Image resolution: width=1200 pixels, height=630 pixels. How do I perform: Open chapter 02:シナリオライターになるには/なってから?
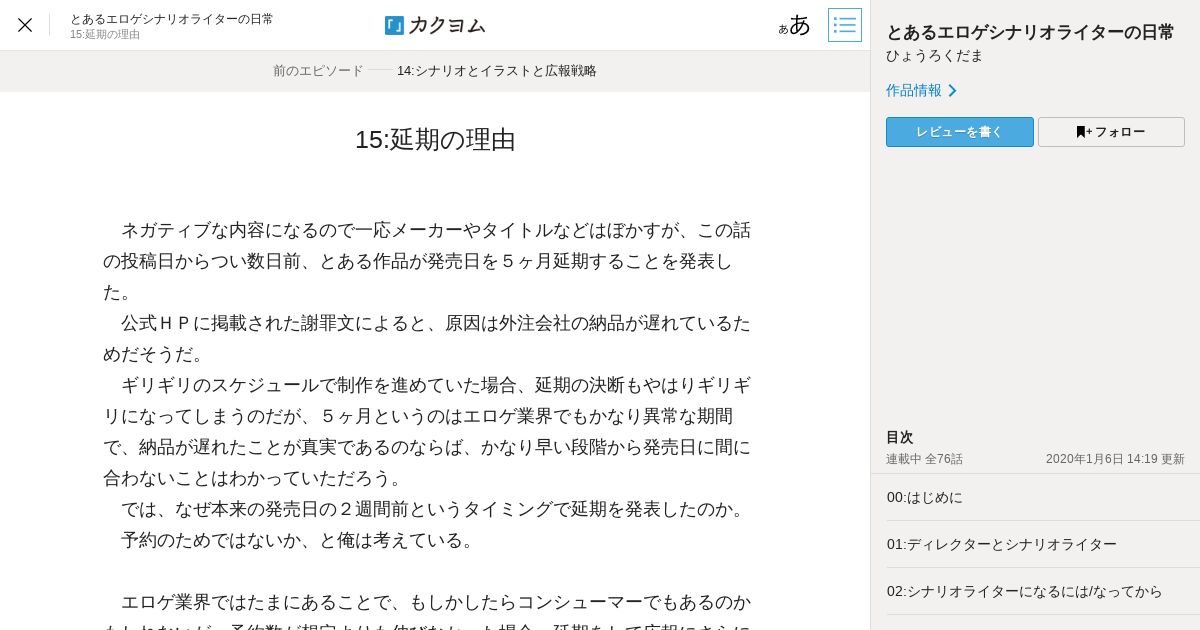(1035, 591)
